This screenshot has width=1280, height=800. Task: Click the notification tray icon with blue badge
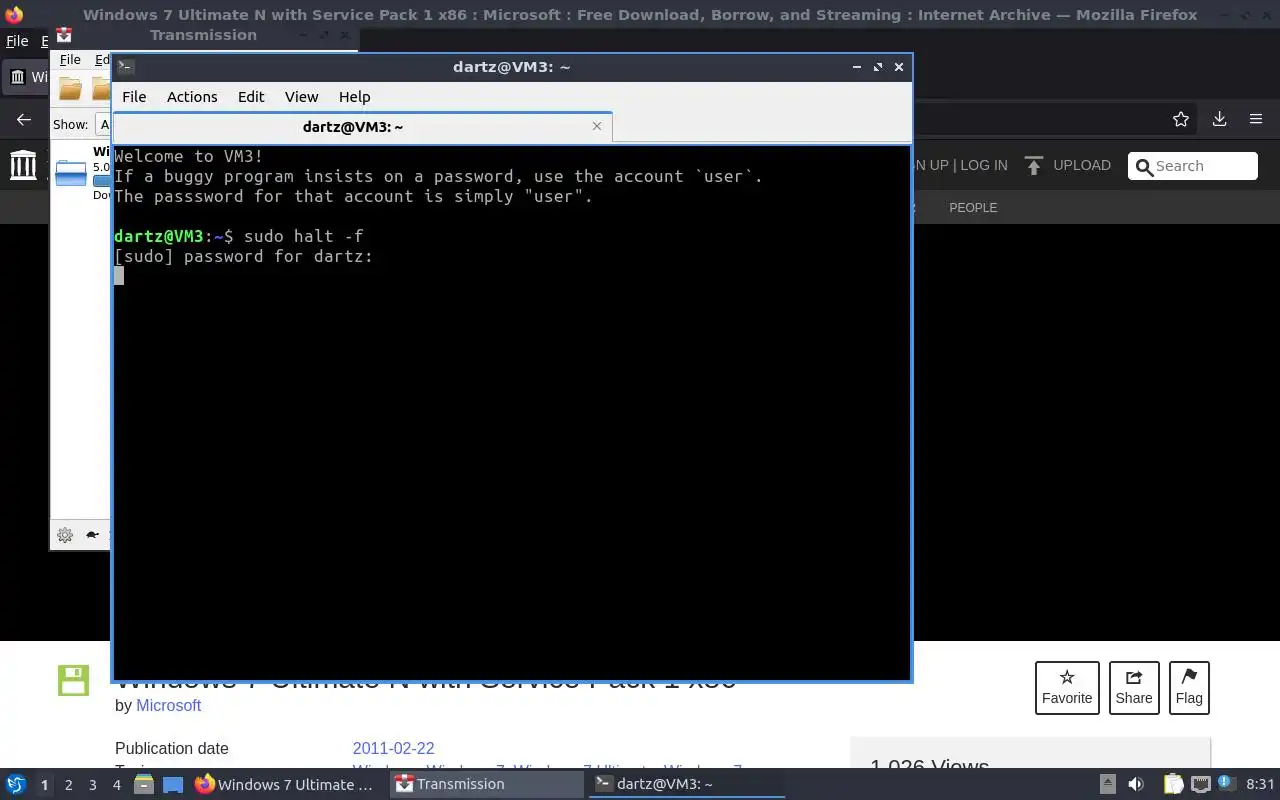click(x=1225, y=783)
